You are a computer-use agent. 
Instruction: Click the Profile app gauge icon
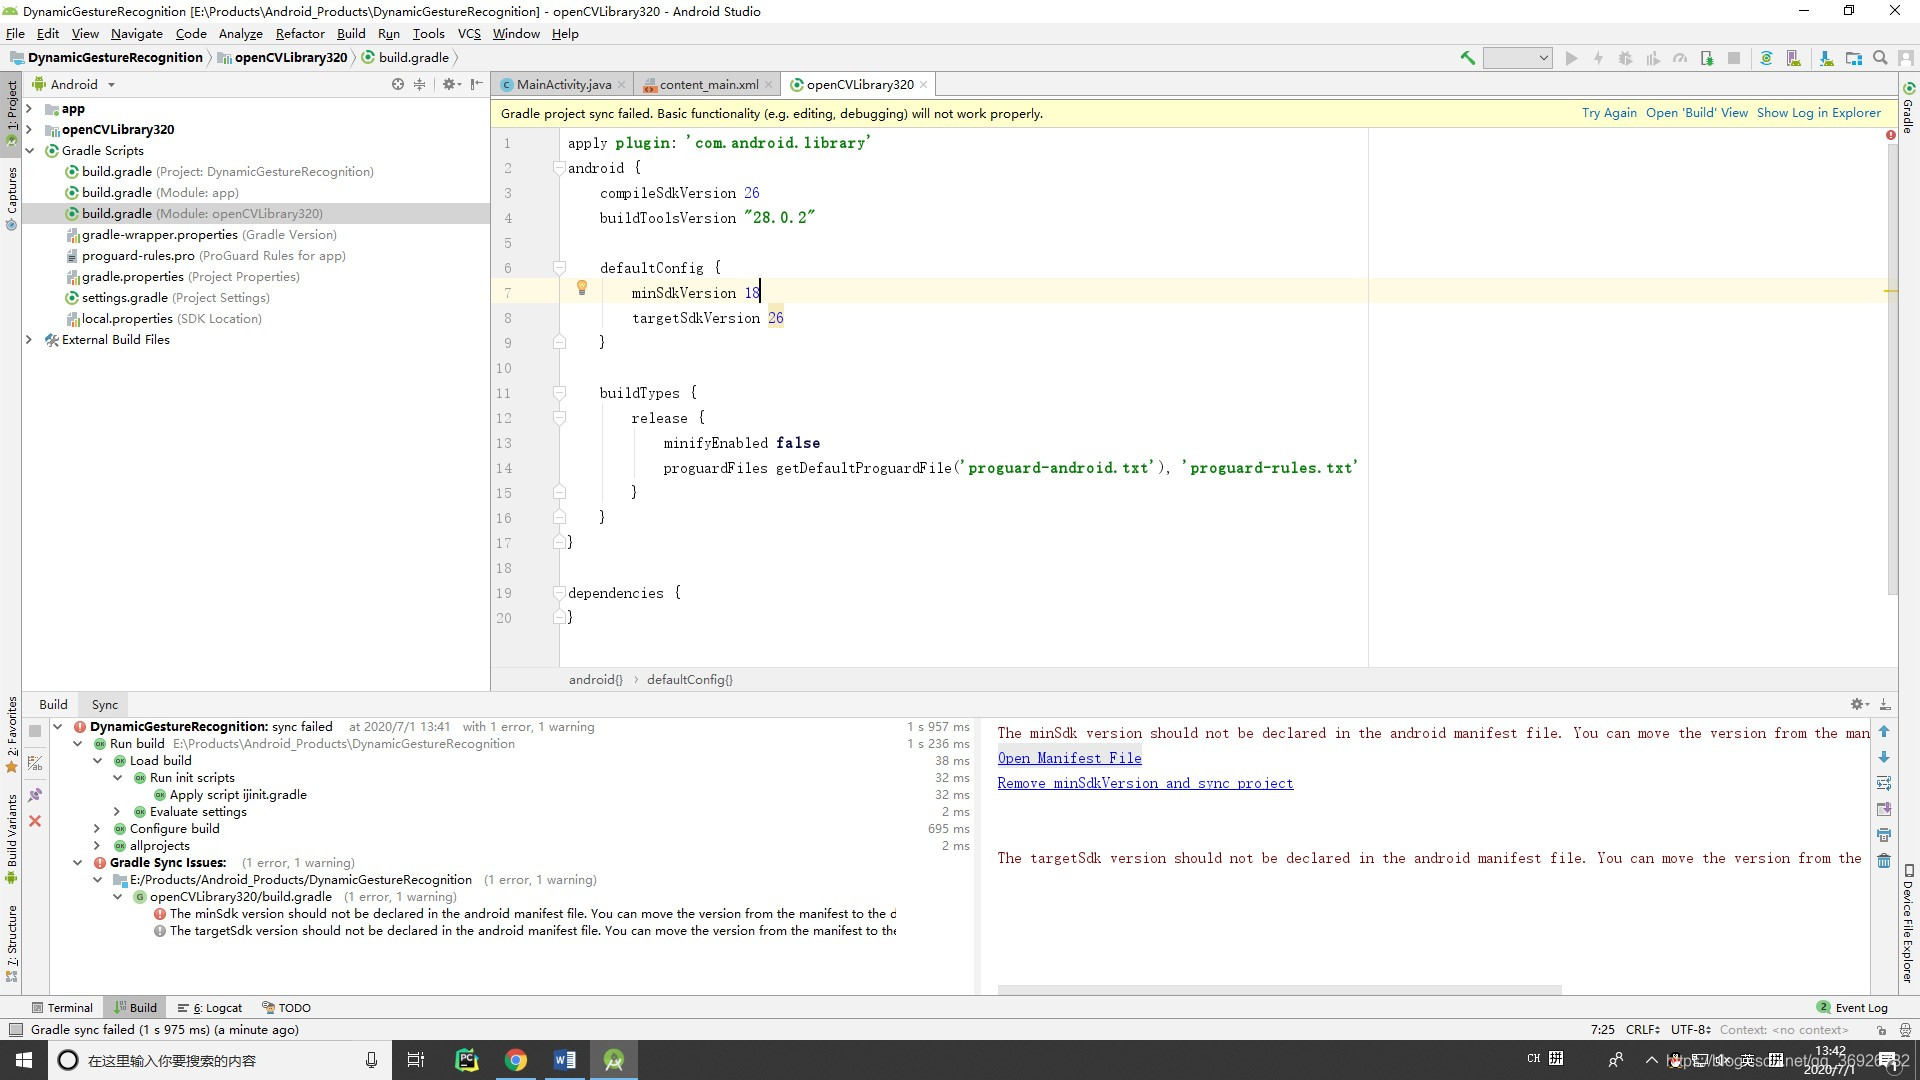[1680, 58]
